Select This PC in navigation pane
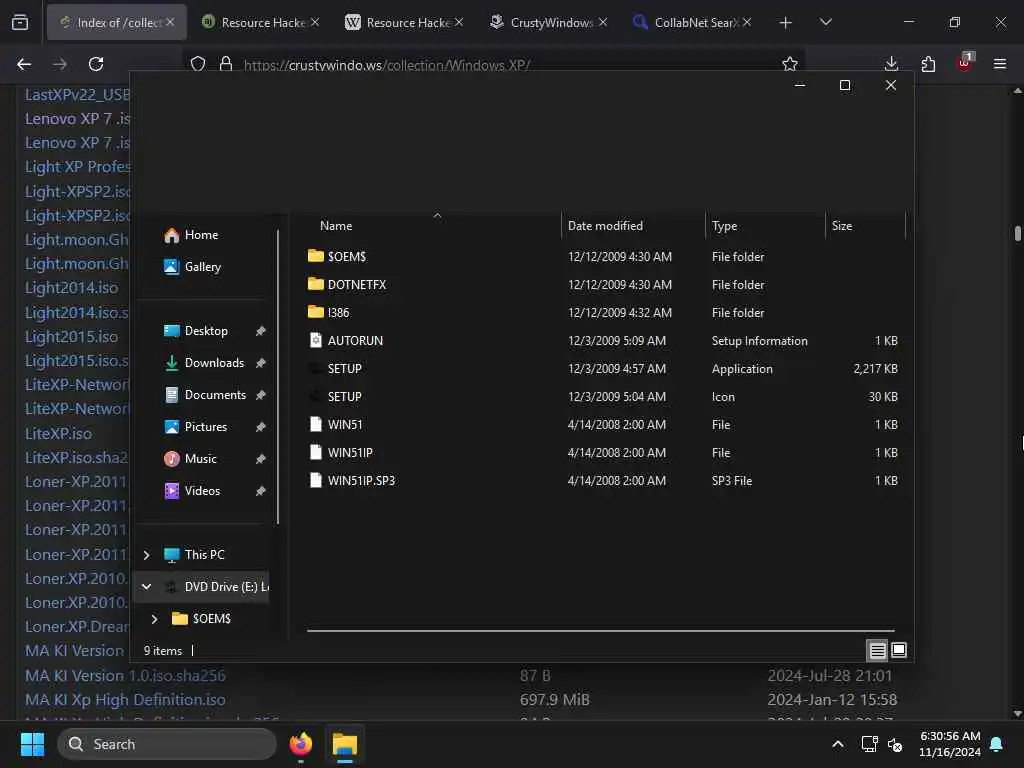 (x=195, y=555)
